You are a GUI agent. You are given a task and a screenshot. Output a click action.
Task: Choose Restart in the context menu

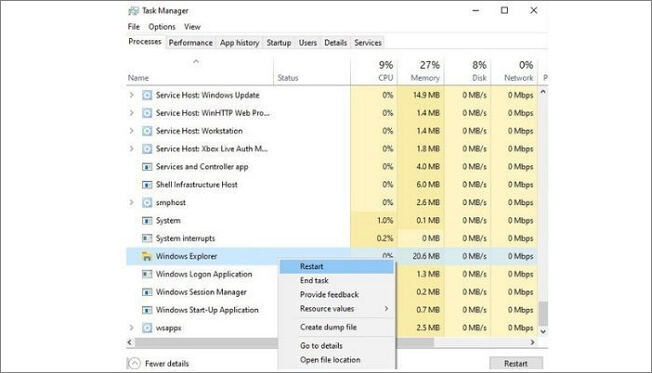coord(336,267)
